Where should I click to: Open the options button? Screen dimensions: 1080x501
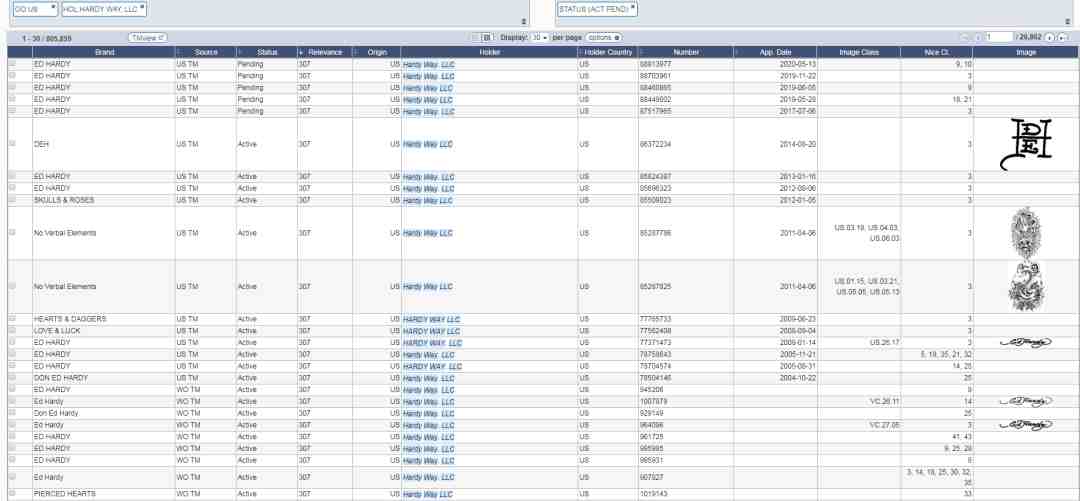point(604,38)
